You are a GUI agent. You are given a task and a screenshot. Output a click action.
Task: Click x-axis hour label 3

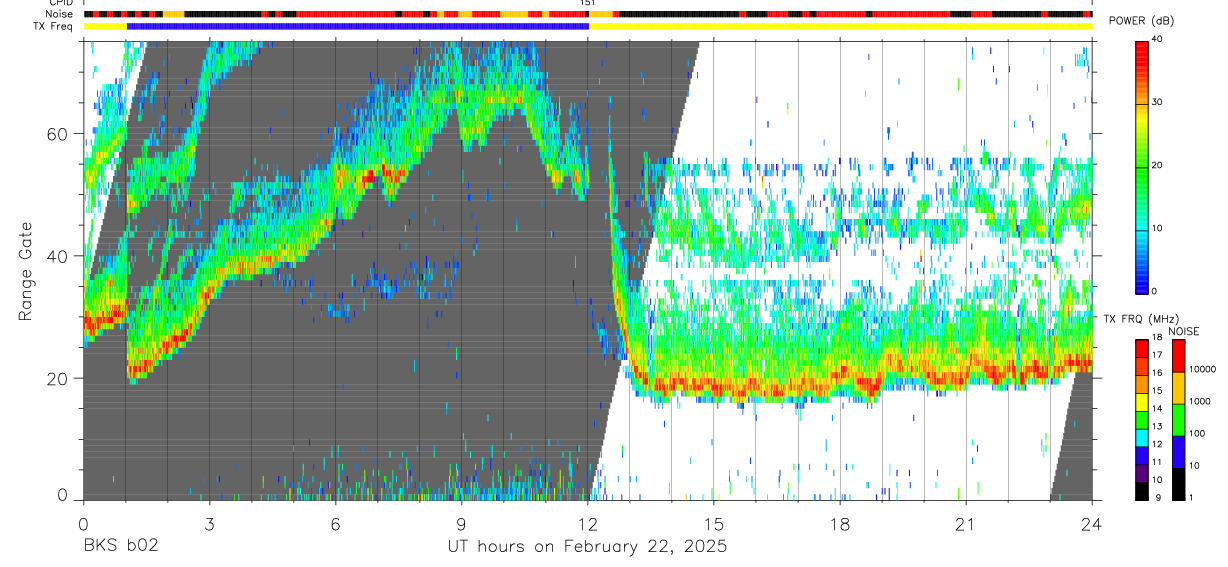click(x=209, y=524)
